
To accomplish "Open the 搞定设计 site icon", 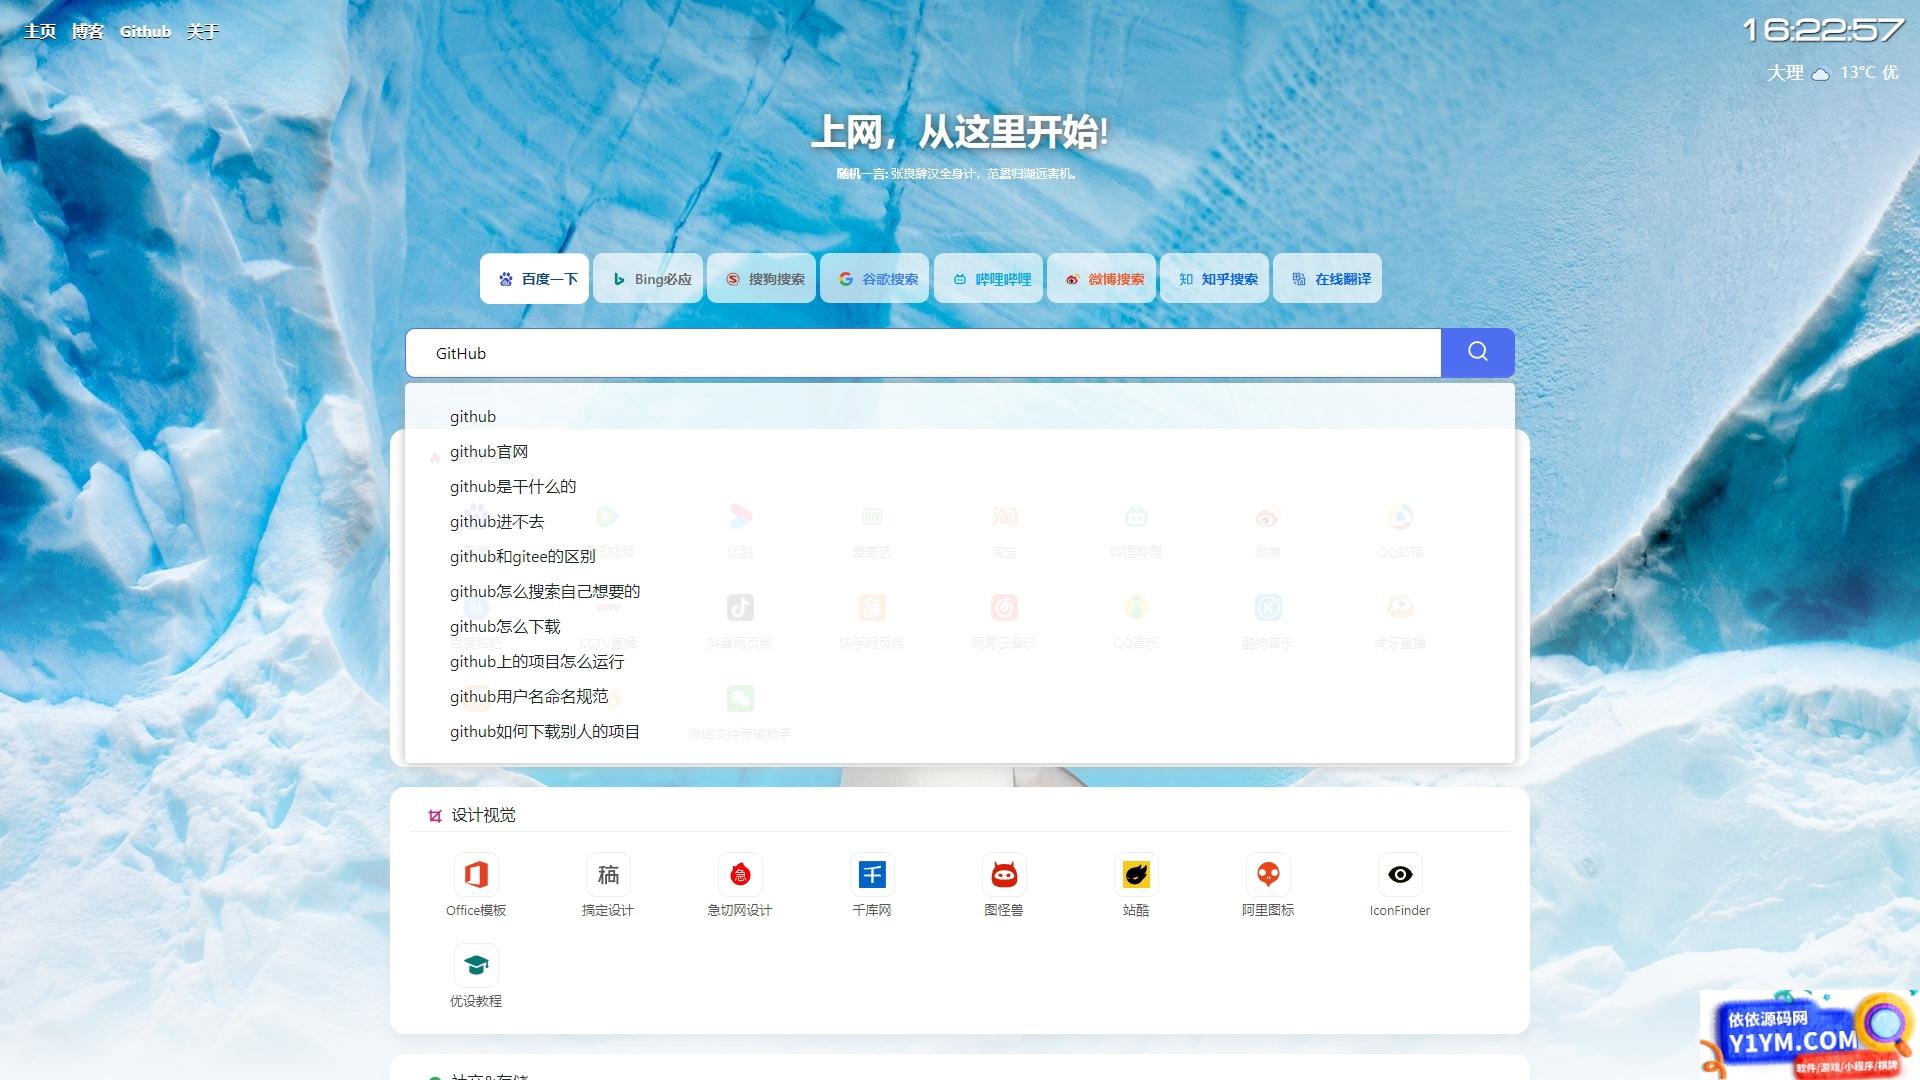I will (x=608, y=875).
